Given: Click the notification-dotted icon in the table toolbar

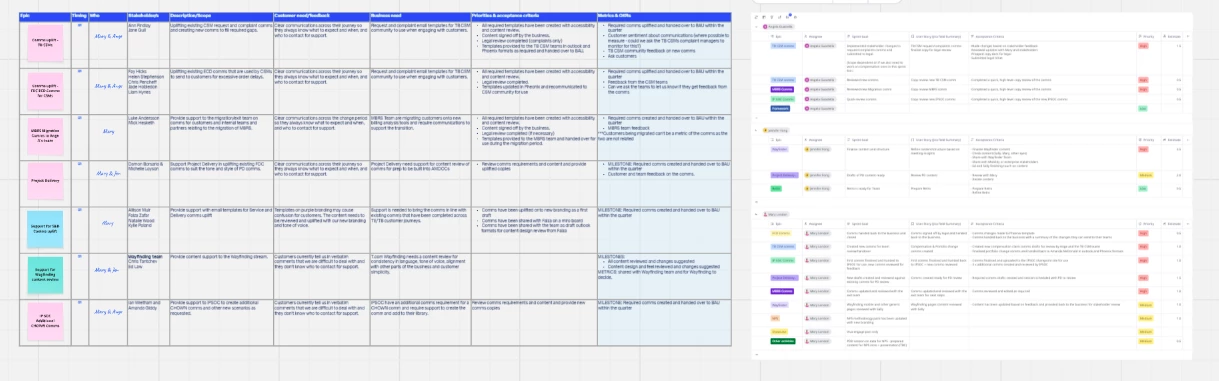Looking at the screenshot, I should [x=788, y=17].
